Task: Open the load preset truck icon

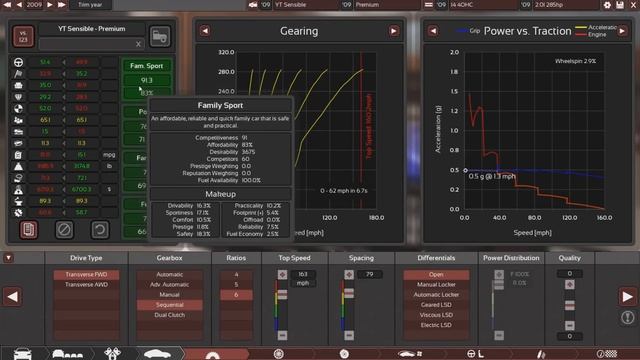Action: pyautogui.click(x=160, y=36)
